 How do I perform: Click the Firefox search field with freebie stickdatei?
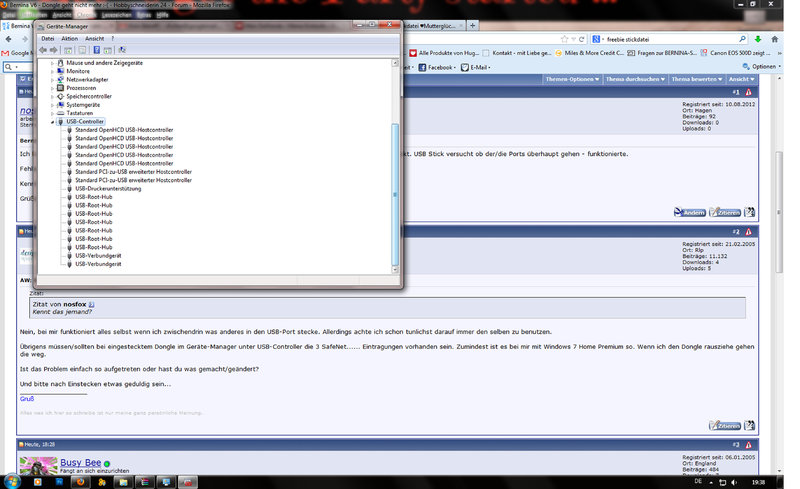tap(670, 39)
